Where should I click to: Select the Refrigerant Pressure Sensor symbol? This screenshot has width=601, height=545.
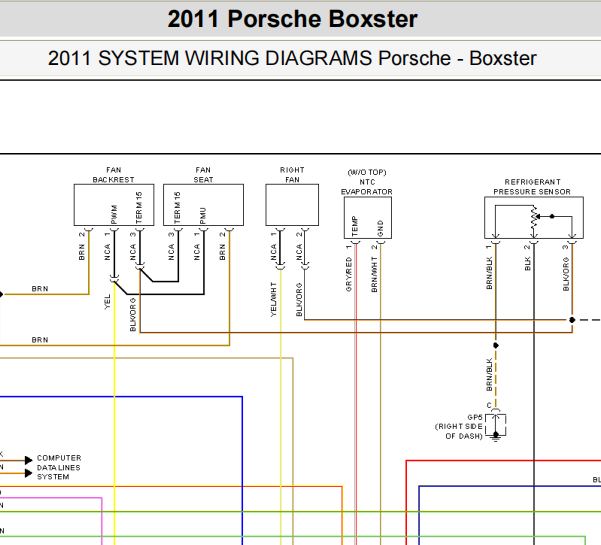534,217
